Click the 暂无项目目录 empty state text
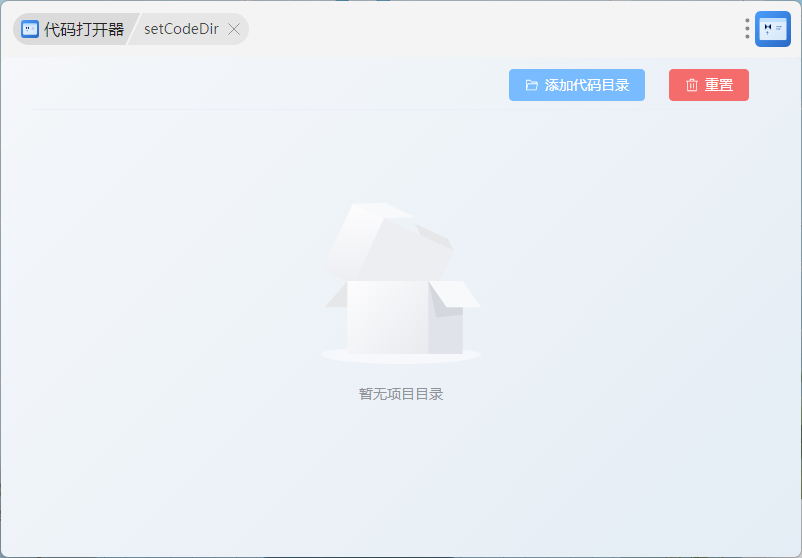Viewport: 802px width, 558px height. [400, 394]
